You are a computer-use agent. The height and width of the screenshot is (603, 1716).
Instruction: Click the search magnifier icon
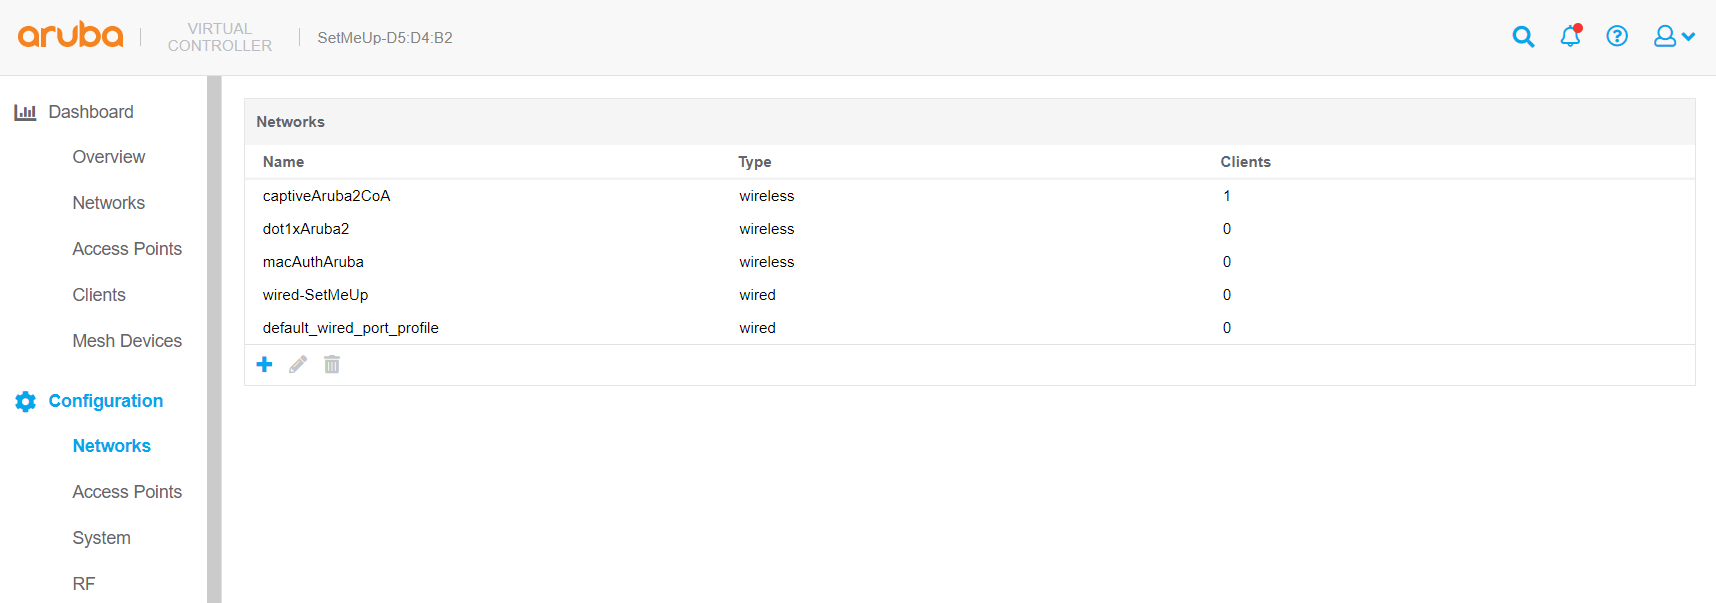tap(1523, 37)
